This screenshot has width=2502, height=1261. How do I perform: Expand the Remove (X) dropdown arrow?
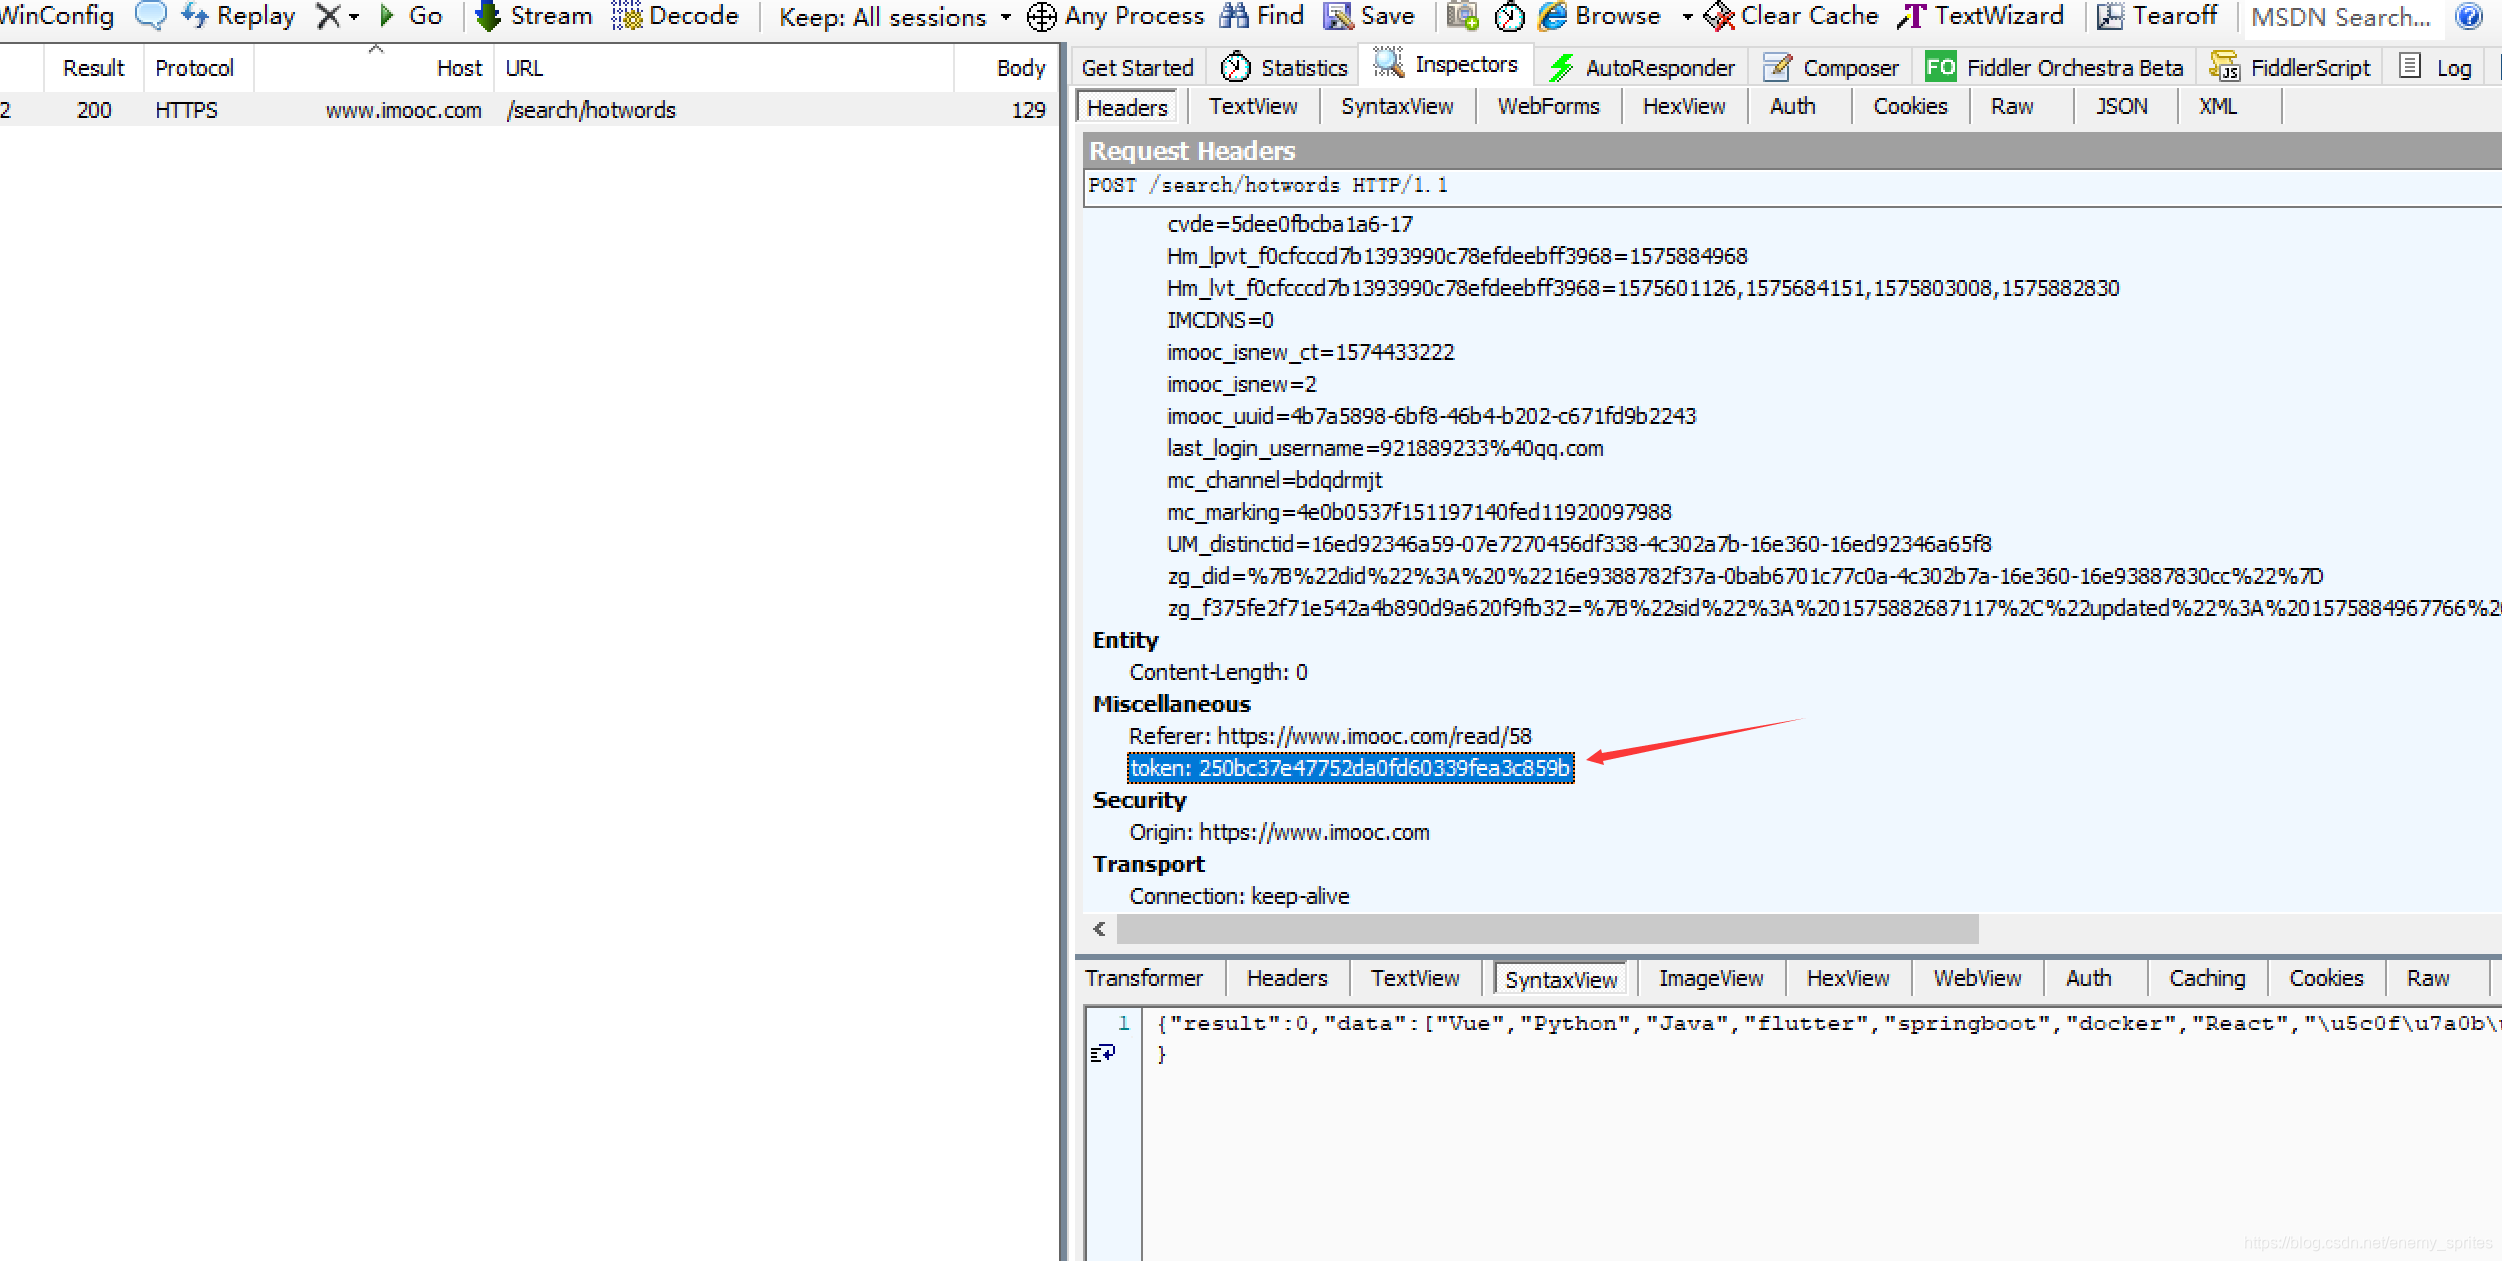(x=354, y=17)
